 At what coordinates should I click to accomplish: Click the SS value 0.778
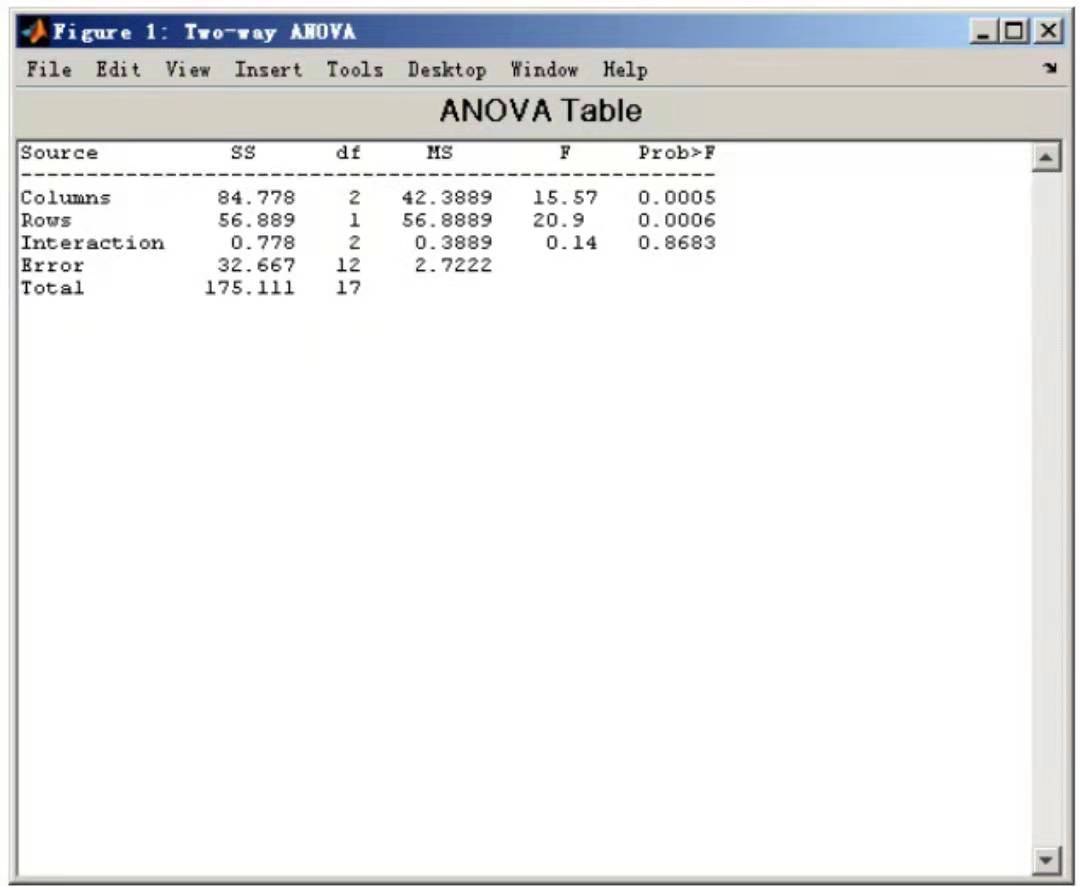[x=263, y=243]
